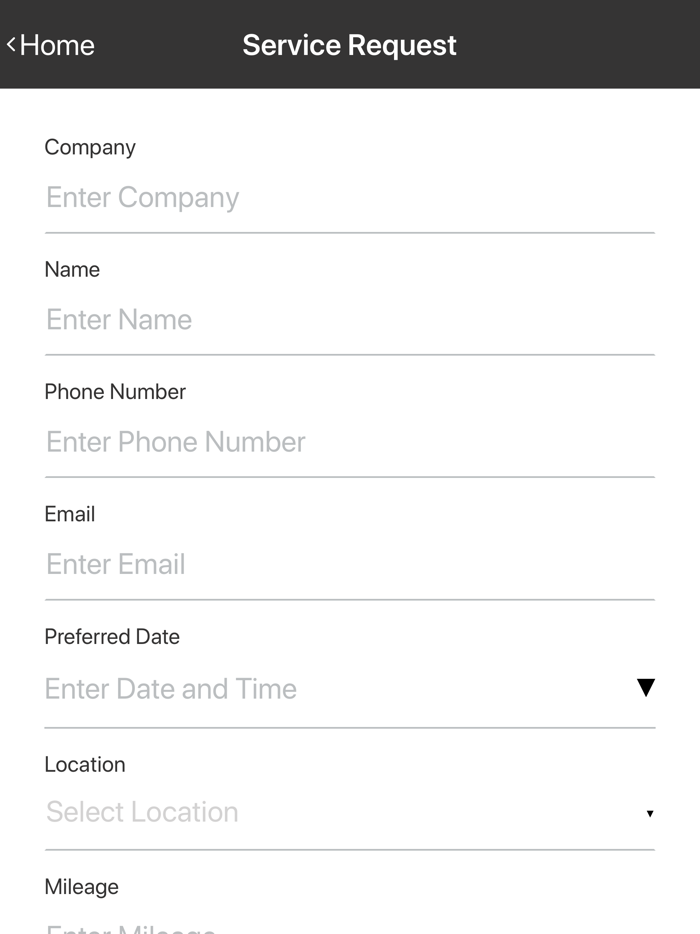Tap the back chevron icon beside Home
Screen dimensions: 700x934
[x=11, y=44]
